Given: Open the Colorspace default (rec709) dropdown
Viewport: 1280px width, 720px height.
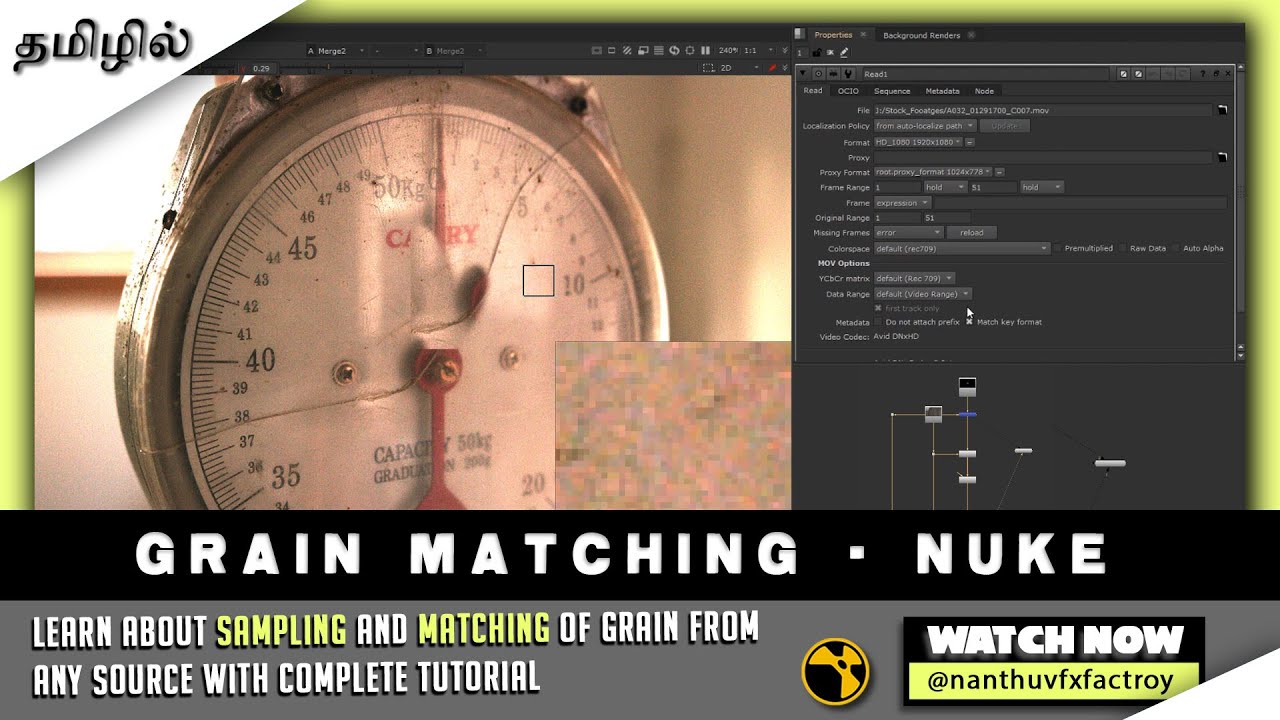Looking at the screenshot, I should tap(961, 248).
